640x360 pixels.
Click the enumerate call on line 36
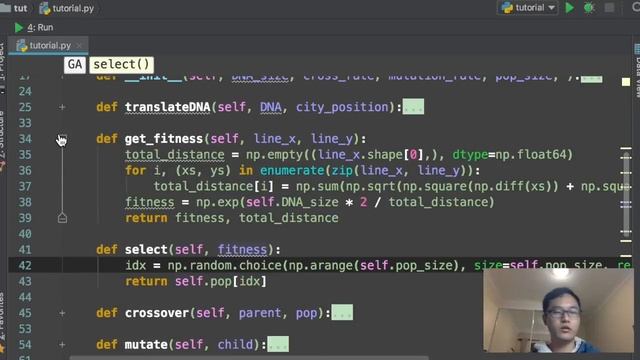click(x=292, y=170)
